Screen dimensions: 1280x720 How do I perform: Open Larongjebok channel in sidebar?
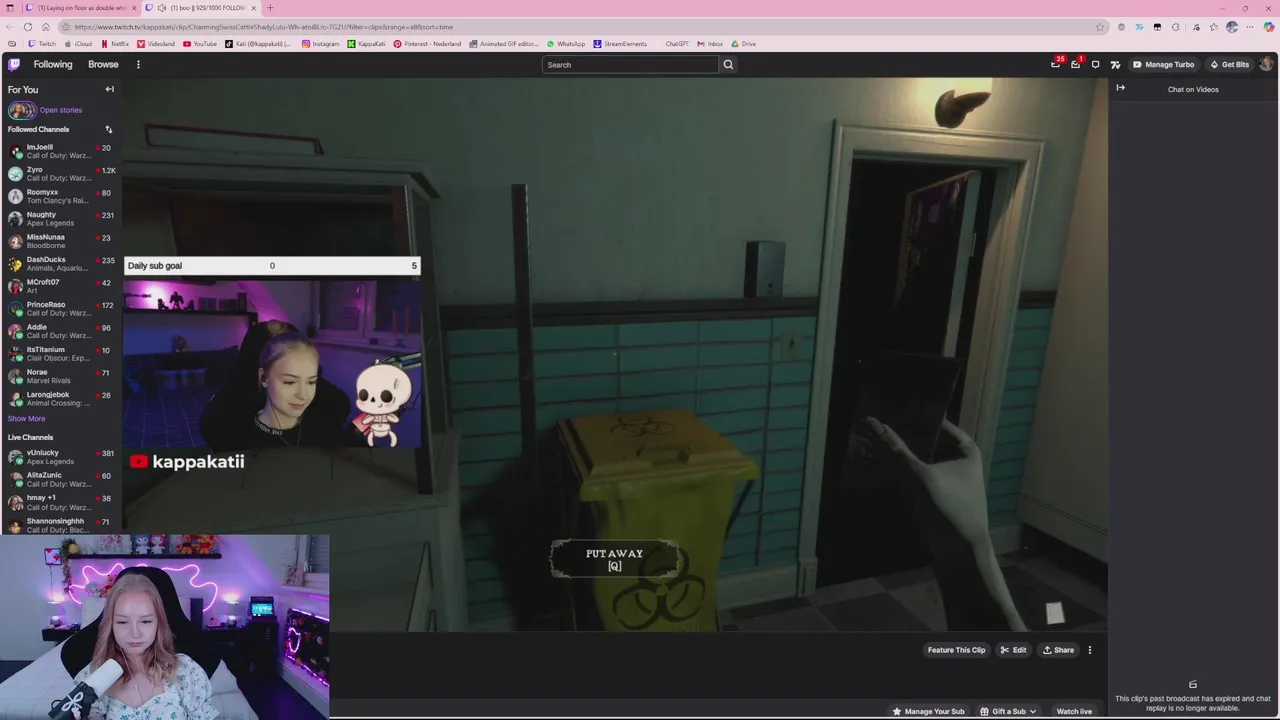(60, 399)
